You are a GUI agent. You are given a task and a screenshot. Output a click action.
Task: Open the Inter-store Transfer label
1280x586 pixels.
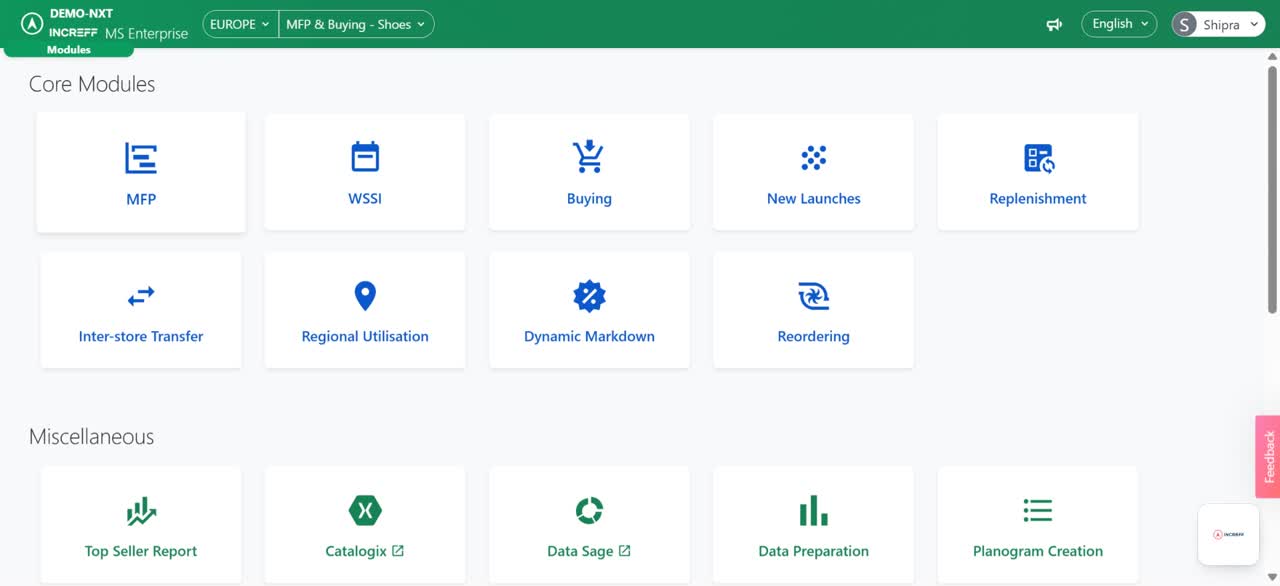(141, 336)
